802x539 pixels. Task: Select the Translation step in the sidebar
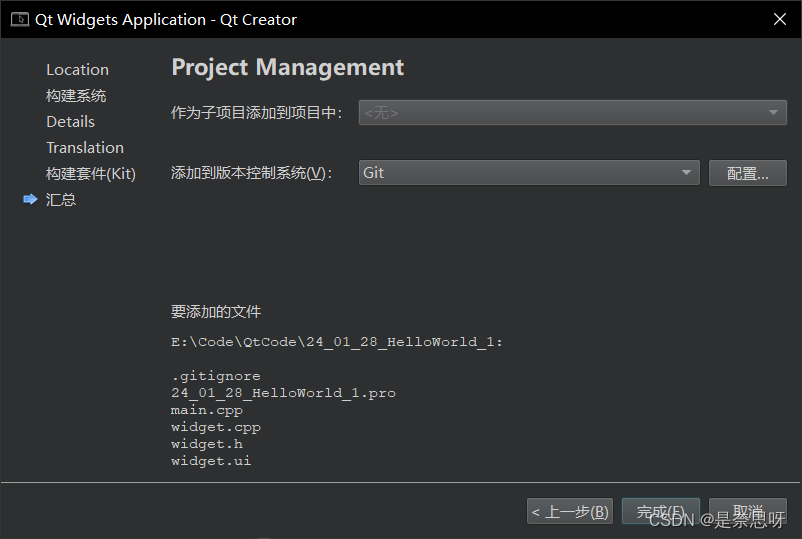(85, 148)
